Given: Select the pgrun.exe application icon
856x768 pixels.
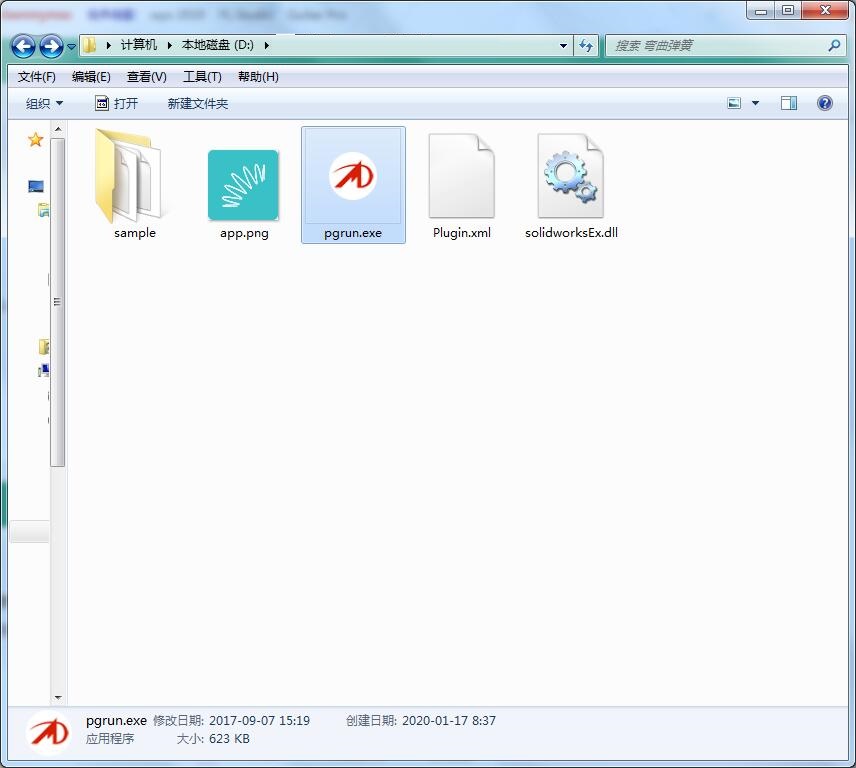Looking at the screenshot, I should (x=353, y=178).
